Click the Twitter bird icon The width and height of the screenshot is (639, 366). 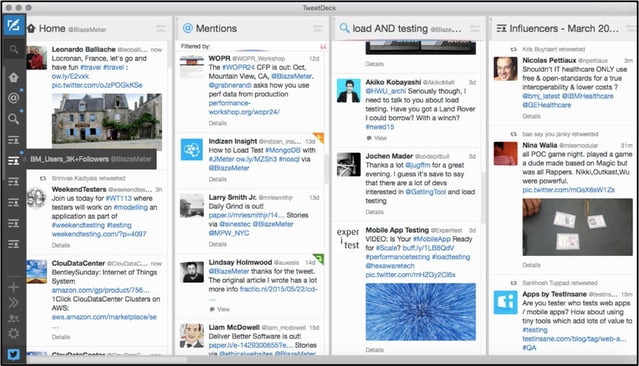tap(13, 354)
